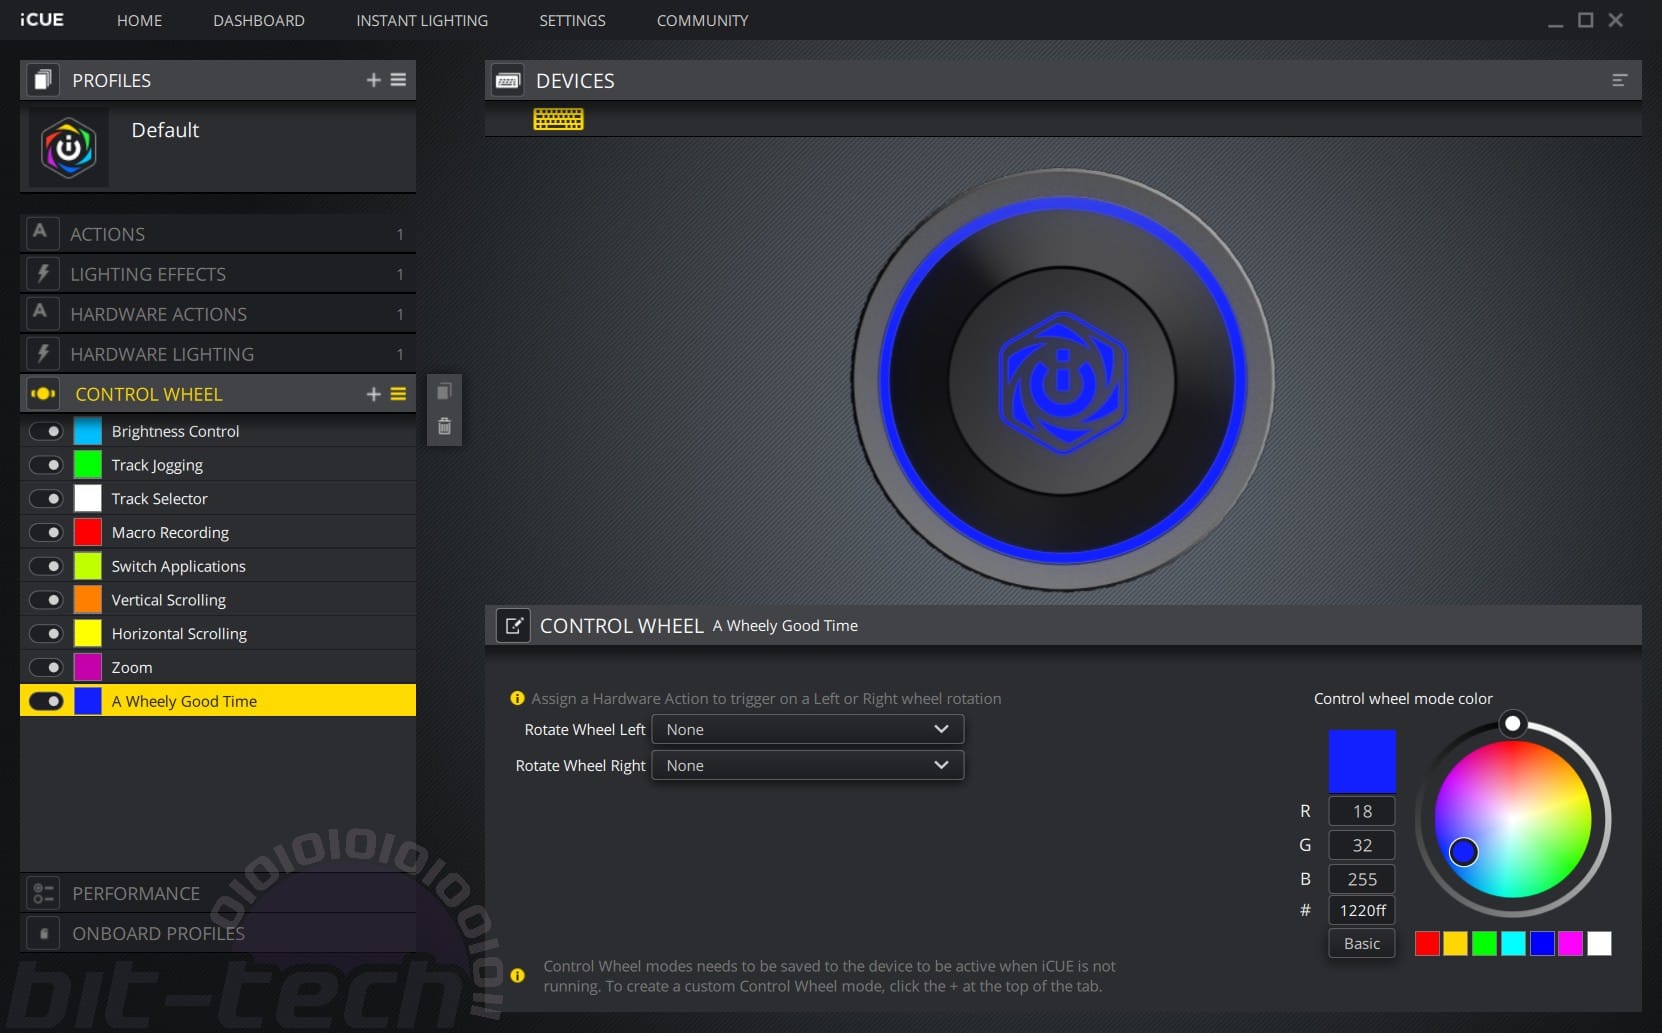Pick the cyan basic color swatch
This screenshot has height=1033, width=1662.
1513,943
